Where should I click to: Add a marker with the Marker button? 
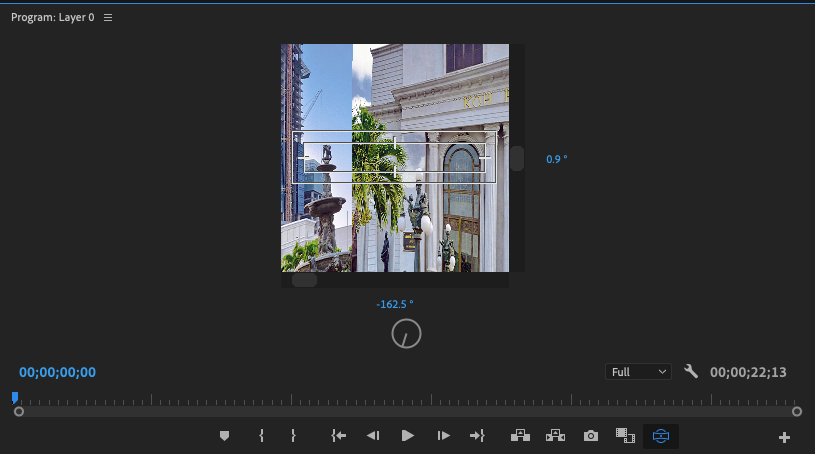tap(224, 436)
